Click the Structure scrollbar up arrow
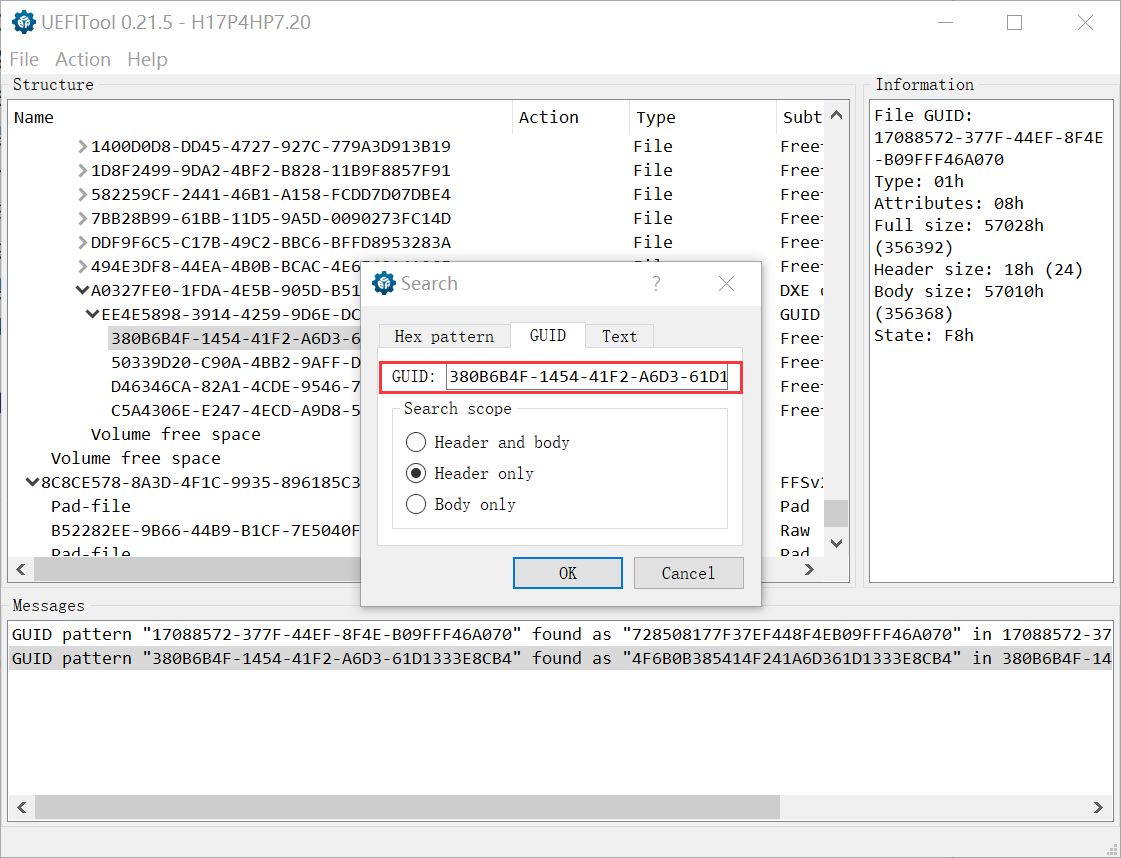The height and width of the screenshot is (858, 1121). click(836, 114)
